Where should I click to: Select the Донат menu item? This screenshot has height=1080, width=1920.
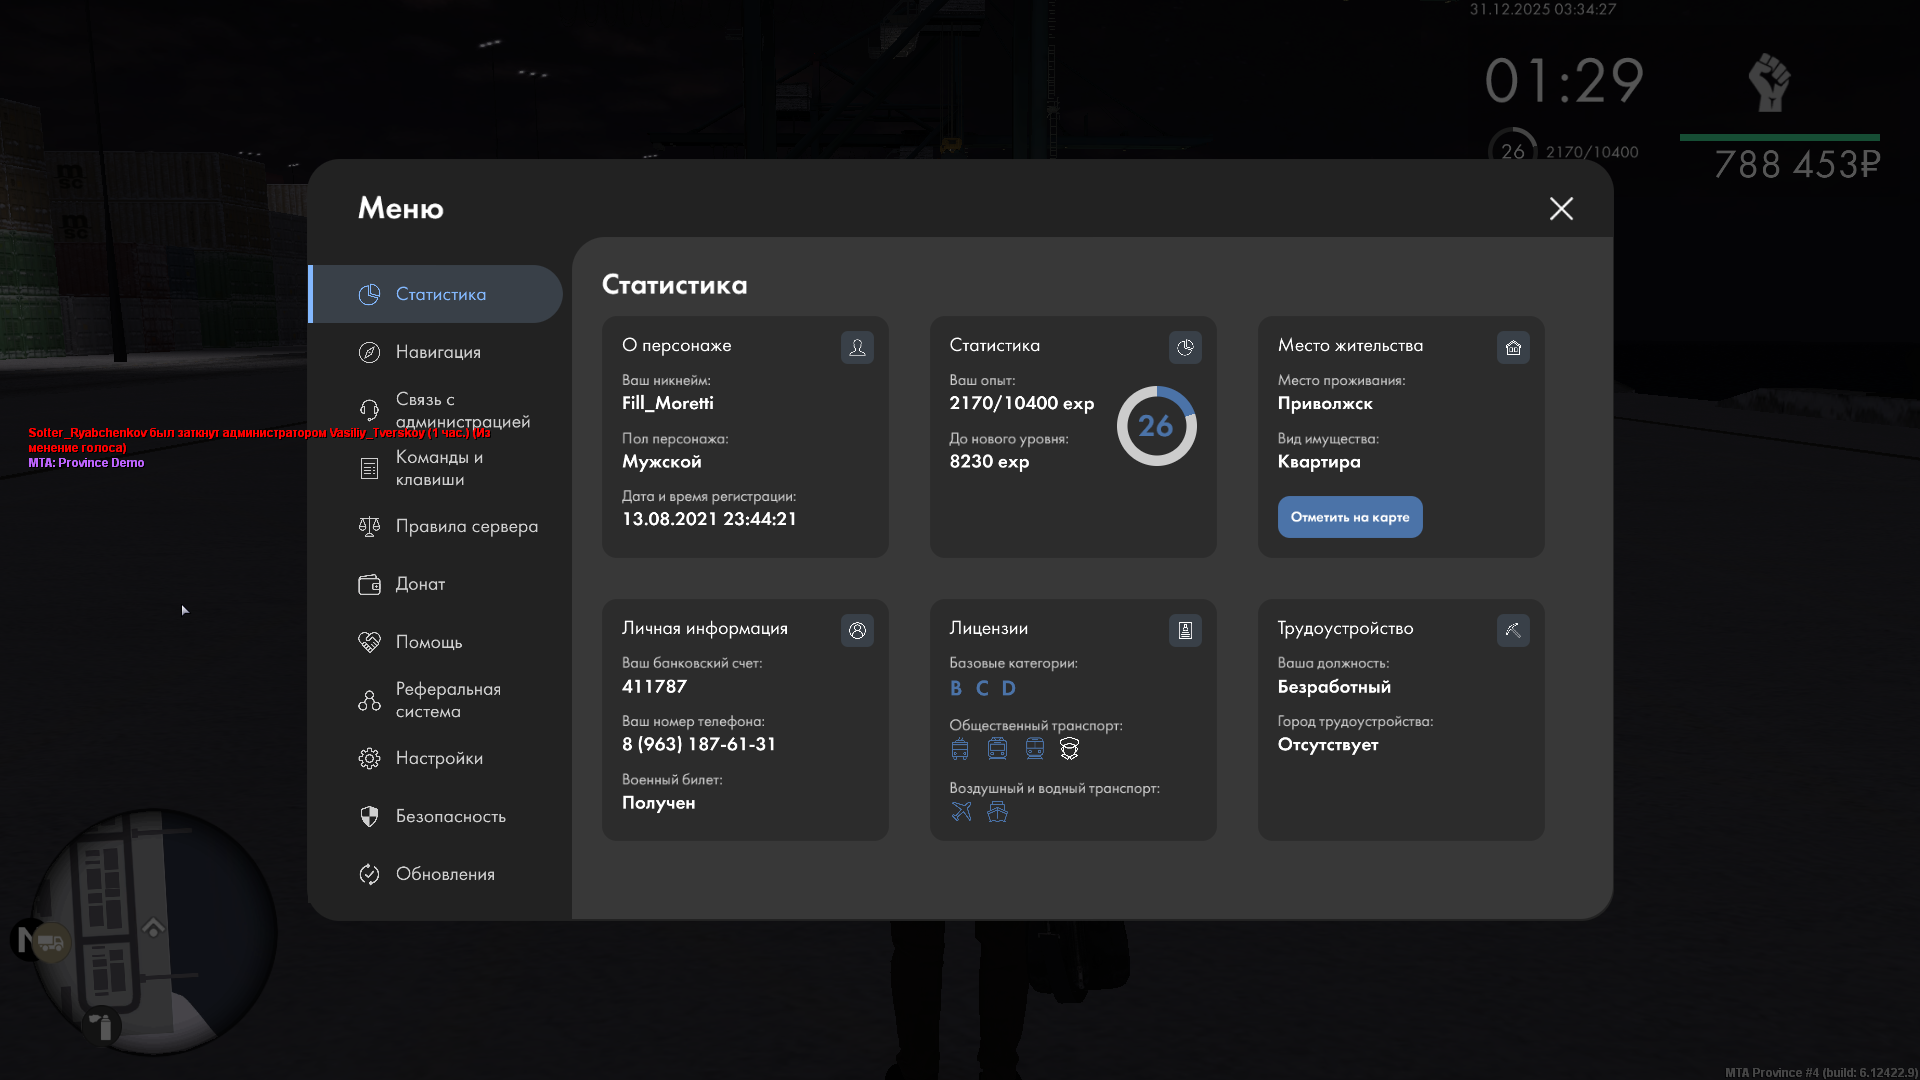419,584
